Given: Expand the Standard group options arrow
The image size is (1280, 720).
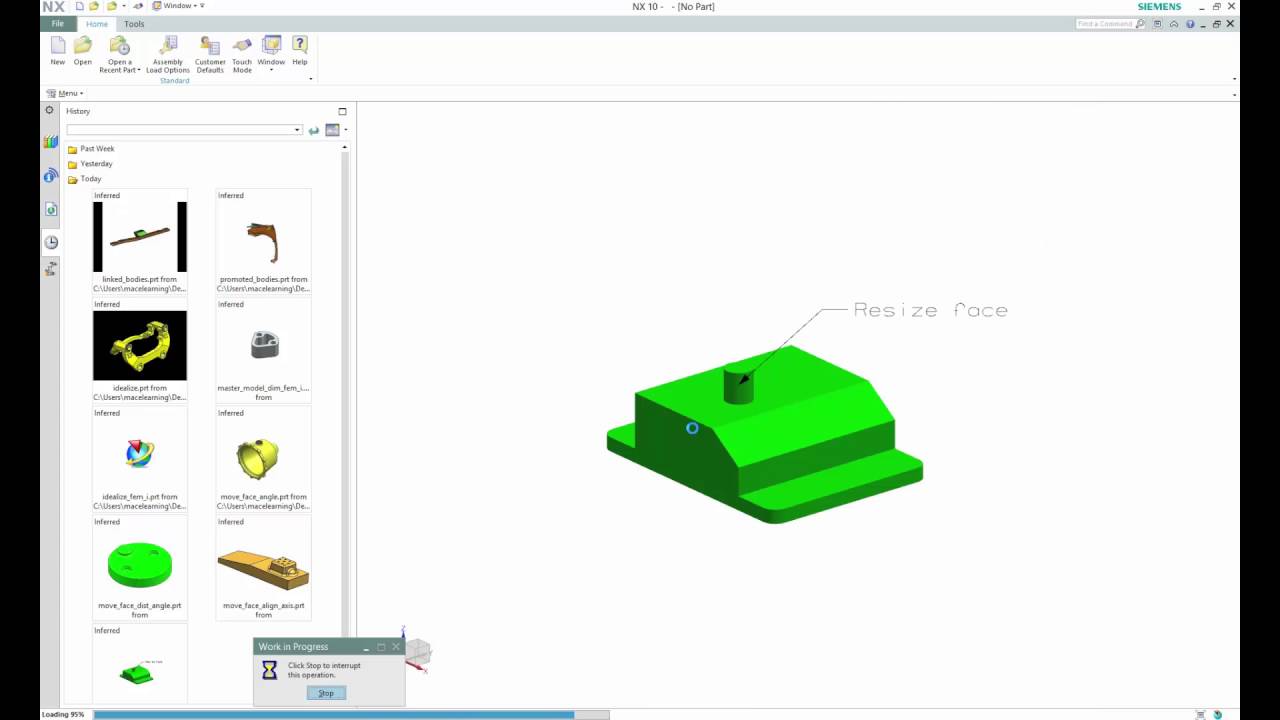Looking at the screenshot, I should 310,79.
